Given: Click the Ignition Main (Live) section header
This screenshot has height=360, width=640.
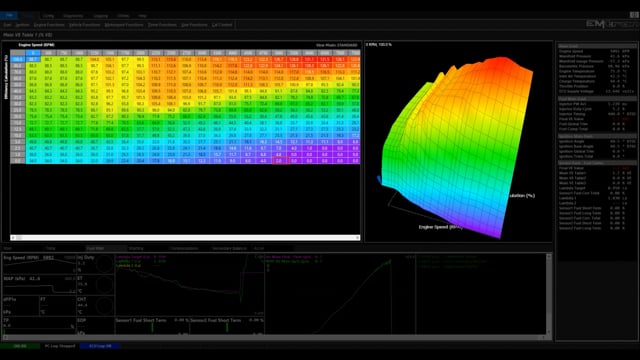Looking at the screenshot, I should [x=596, y=136].
